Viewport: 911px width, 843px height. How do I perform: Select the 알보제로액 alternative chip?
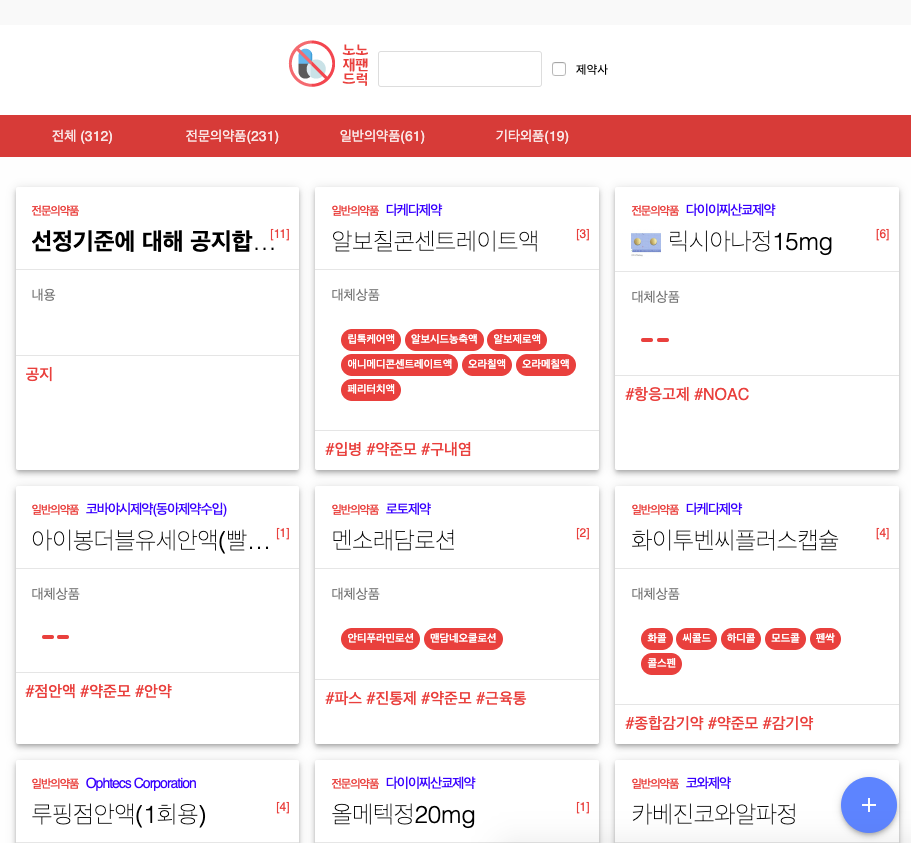pyautogui.click(x=517, y=339)
